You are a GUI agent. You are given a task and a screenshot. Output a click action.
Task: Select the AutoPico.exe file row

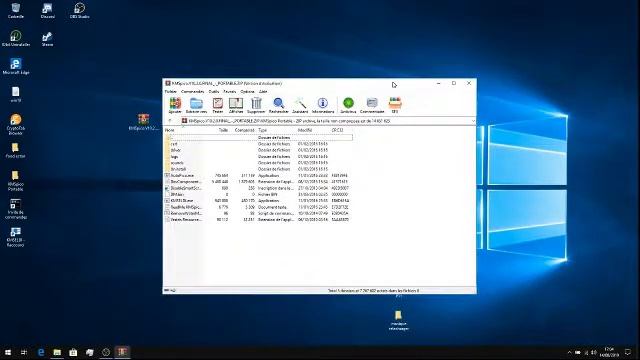[x=258, y=176]
